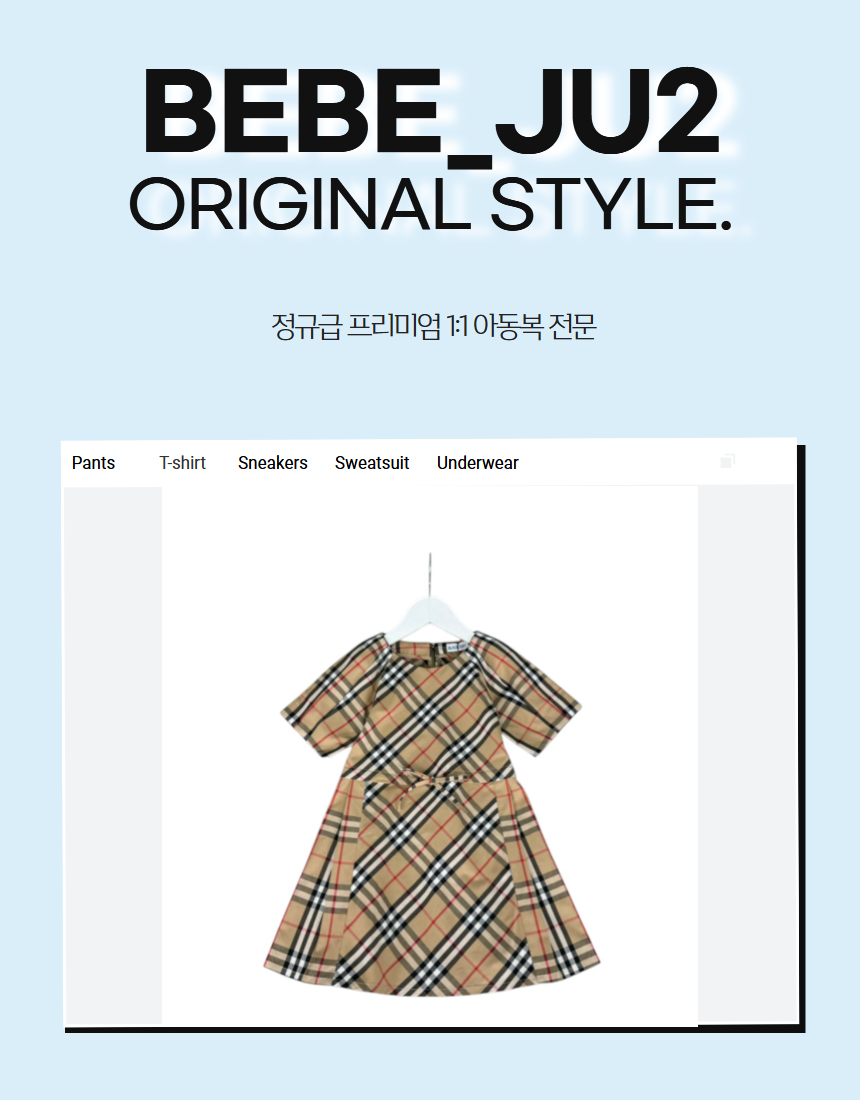
Task: Click the gray panel right of product
Action: coord(746,756)
